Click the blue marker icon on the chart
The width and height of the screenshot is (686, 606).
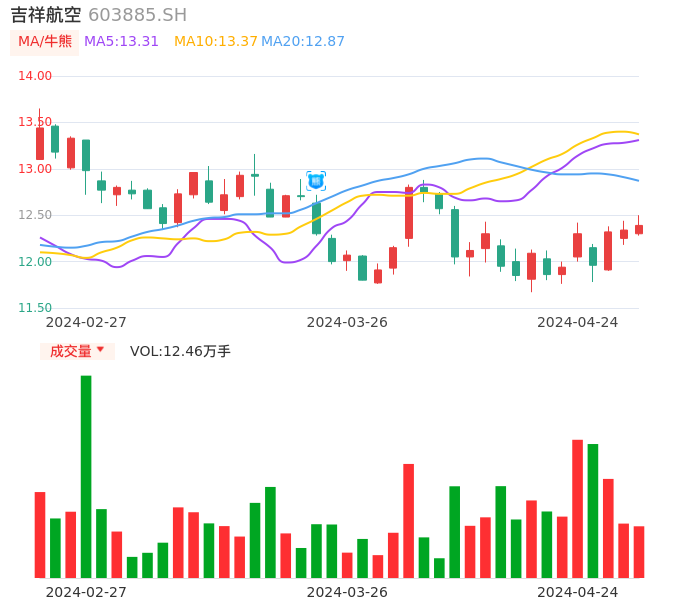316,181
